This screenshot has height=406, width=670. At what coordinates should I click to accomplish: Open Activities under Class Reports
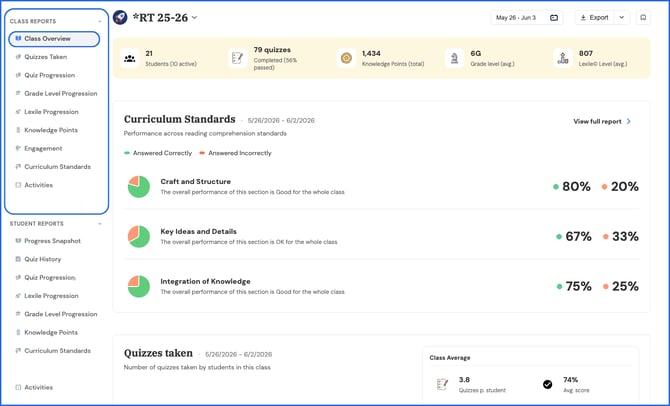38,185
